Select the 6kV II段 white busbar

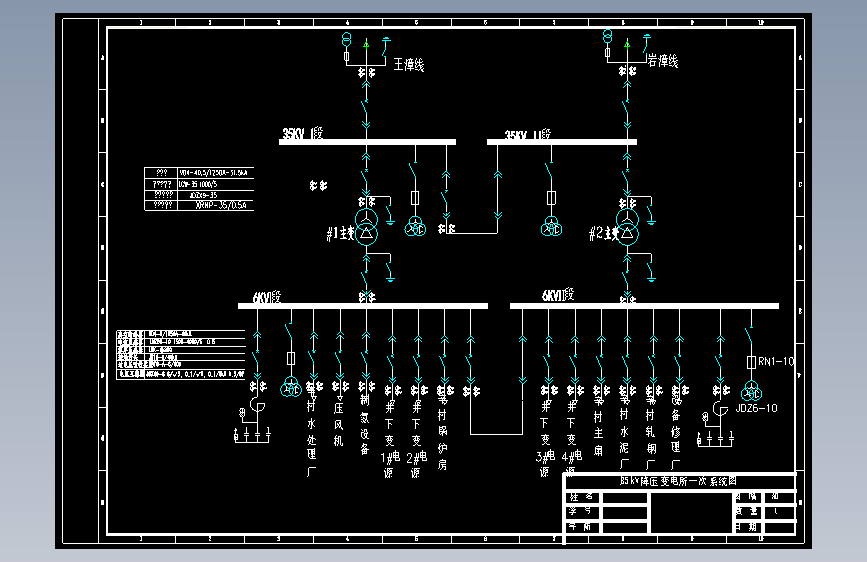644,306
